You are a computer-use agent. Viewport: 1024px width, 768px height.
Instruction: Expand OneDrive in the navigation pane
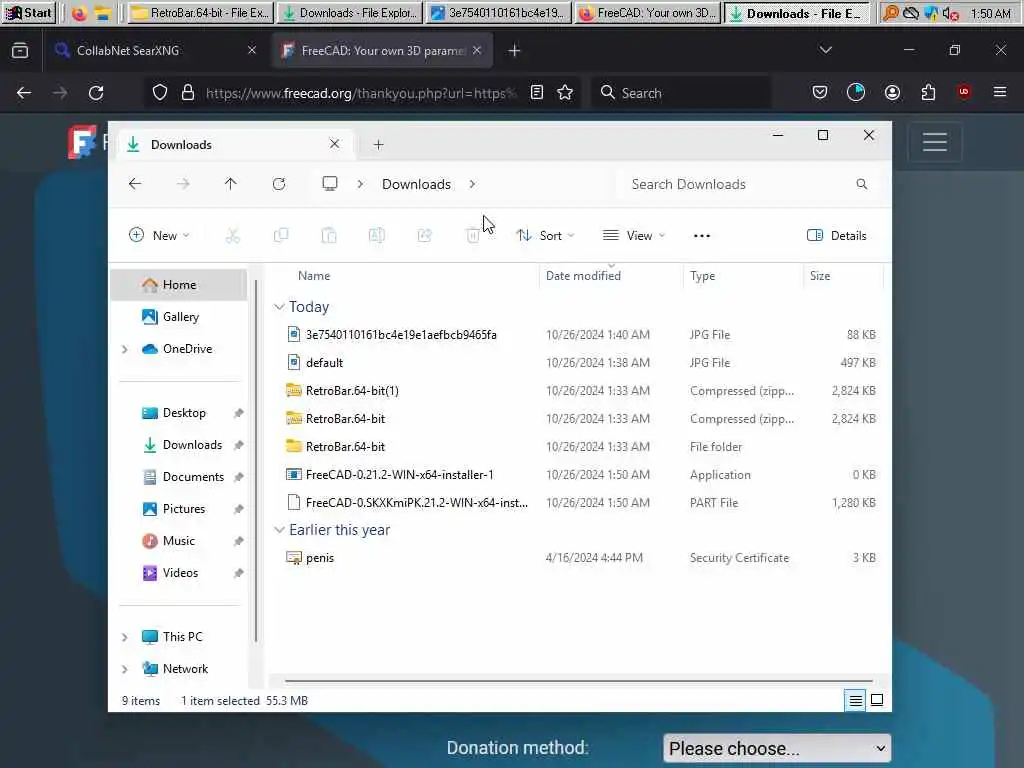coord(125,349)
